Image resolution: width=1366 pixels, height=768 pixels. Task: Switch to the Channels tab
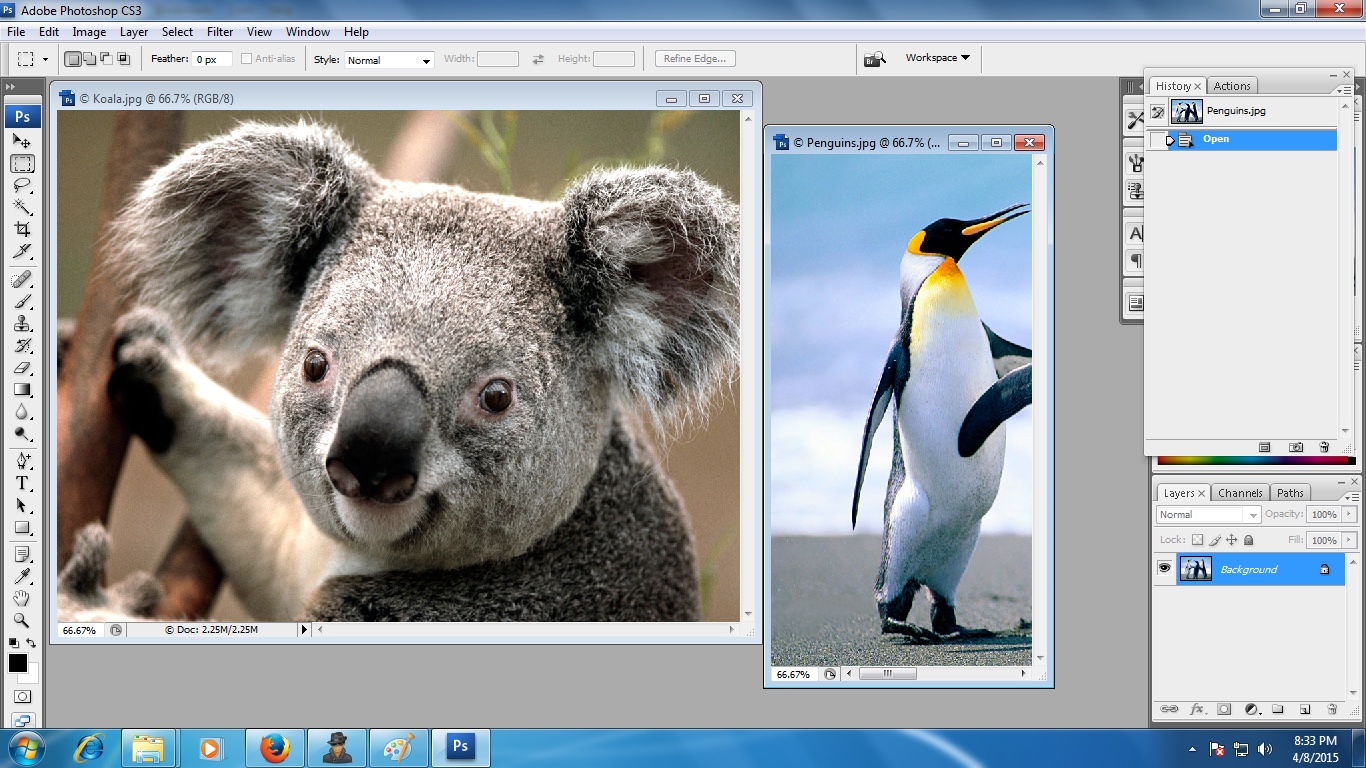(1240, 493)
